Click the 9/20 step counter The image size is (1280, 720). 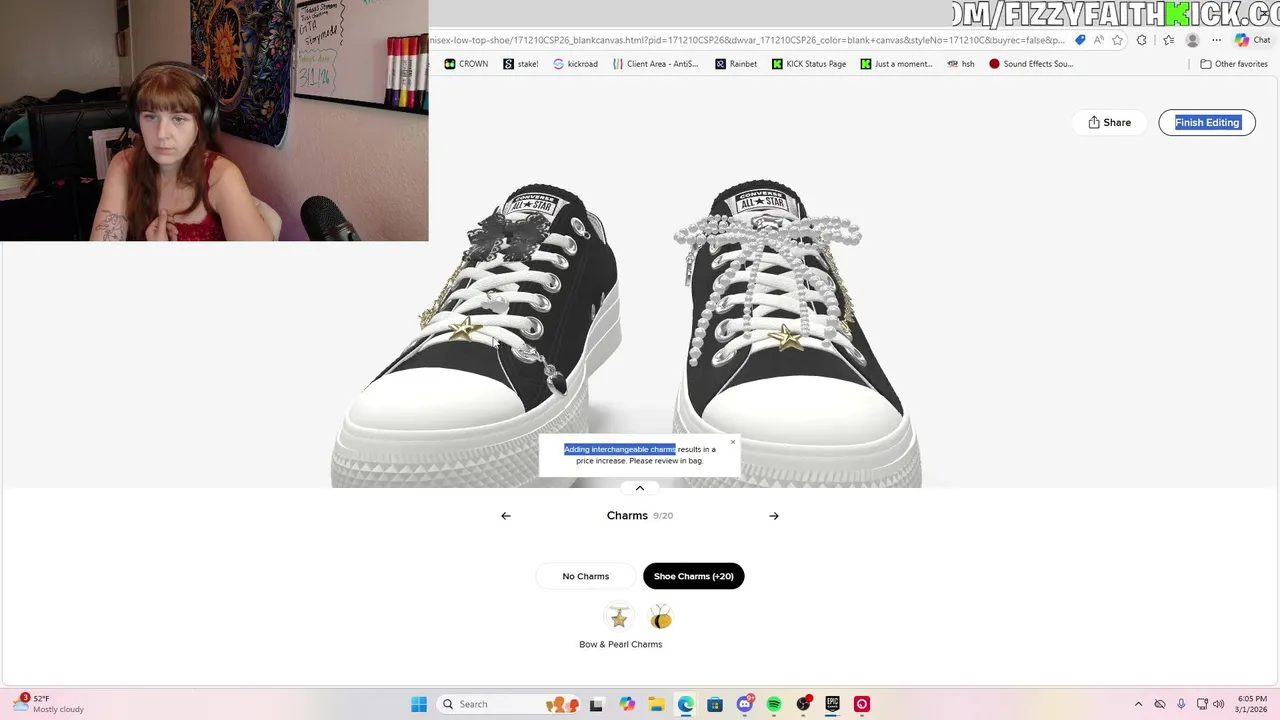[x=663, y=516]
